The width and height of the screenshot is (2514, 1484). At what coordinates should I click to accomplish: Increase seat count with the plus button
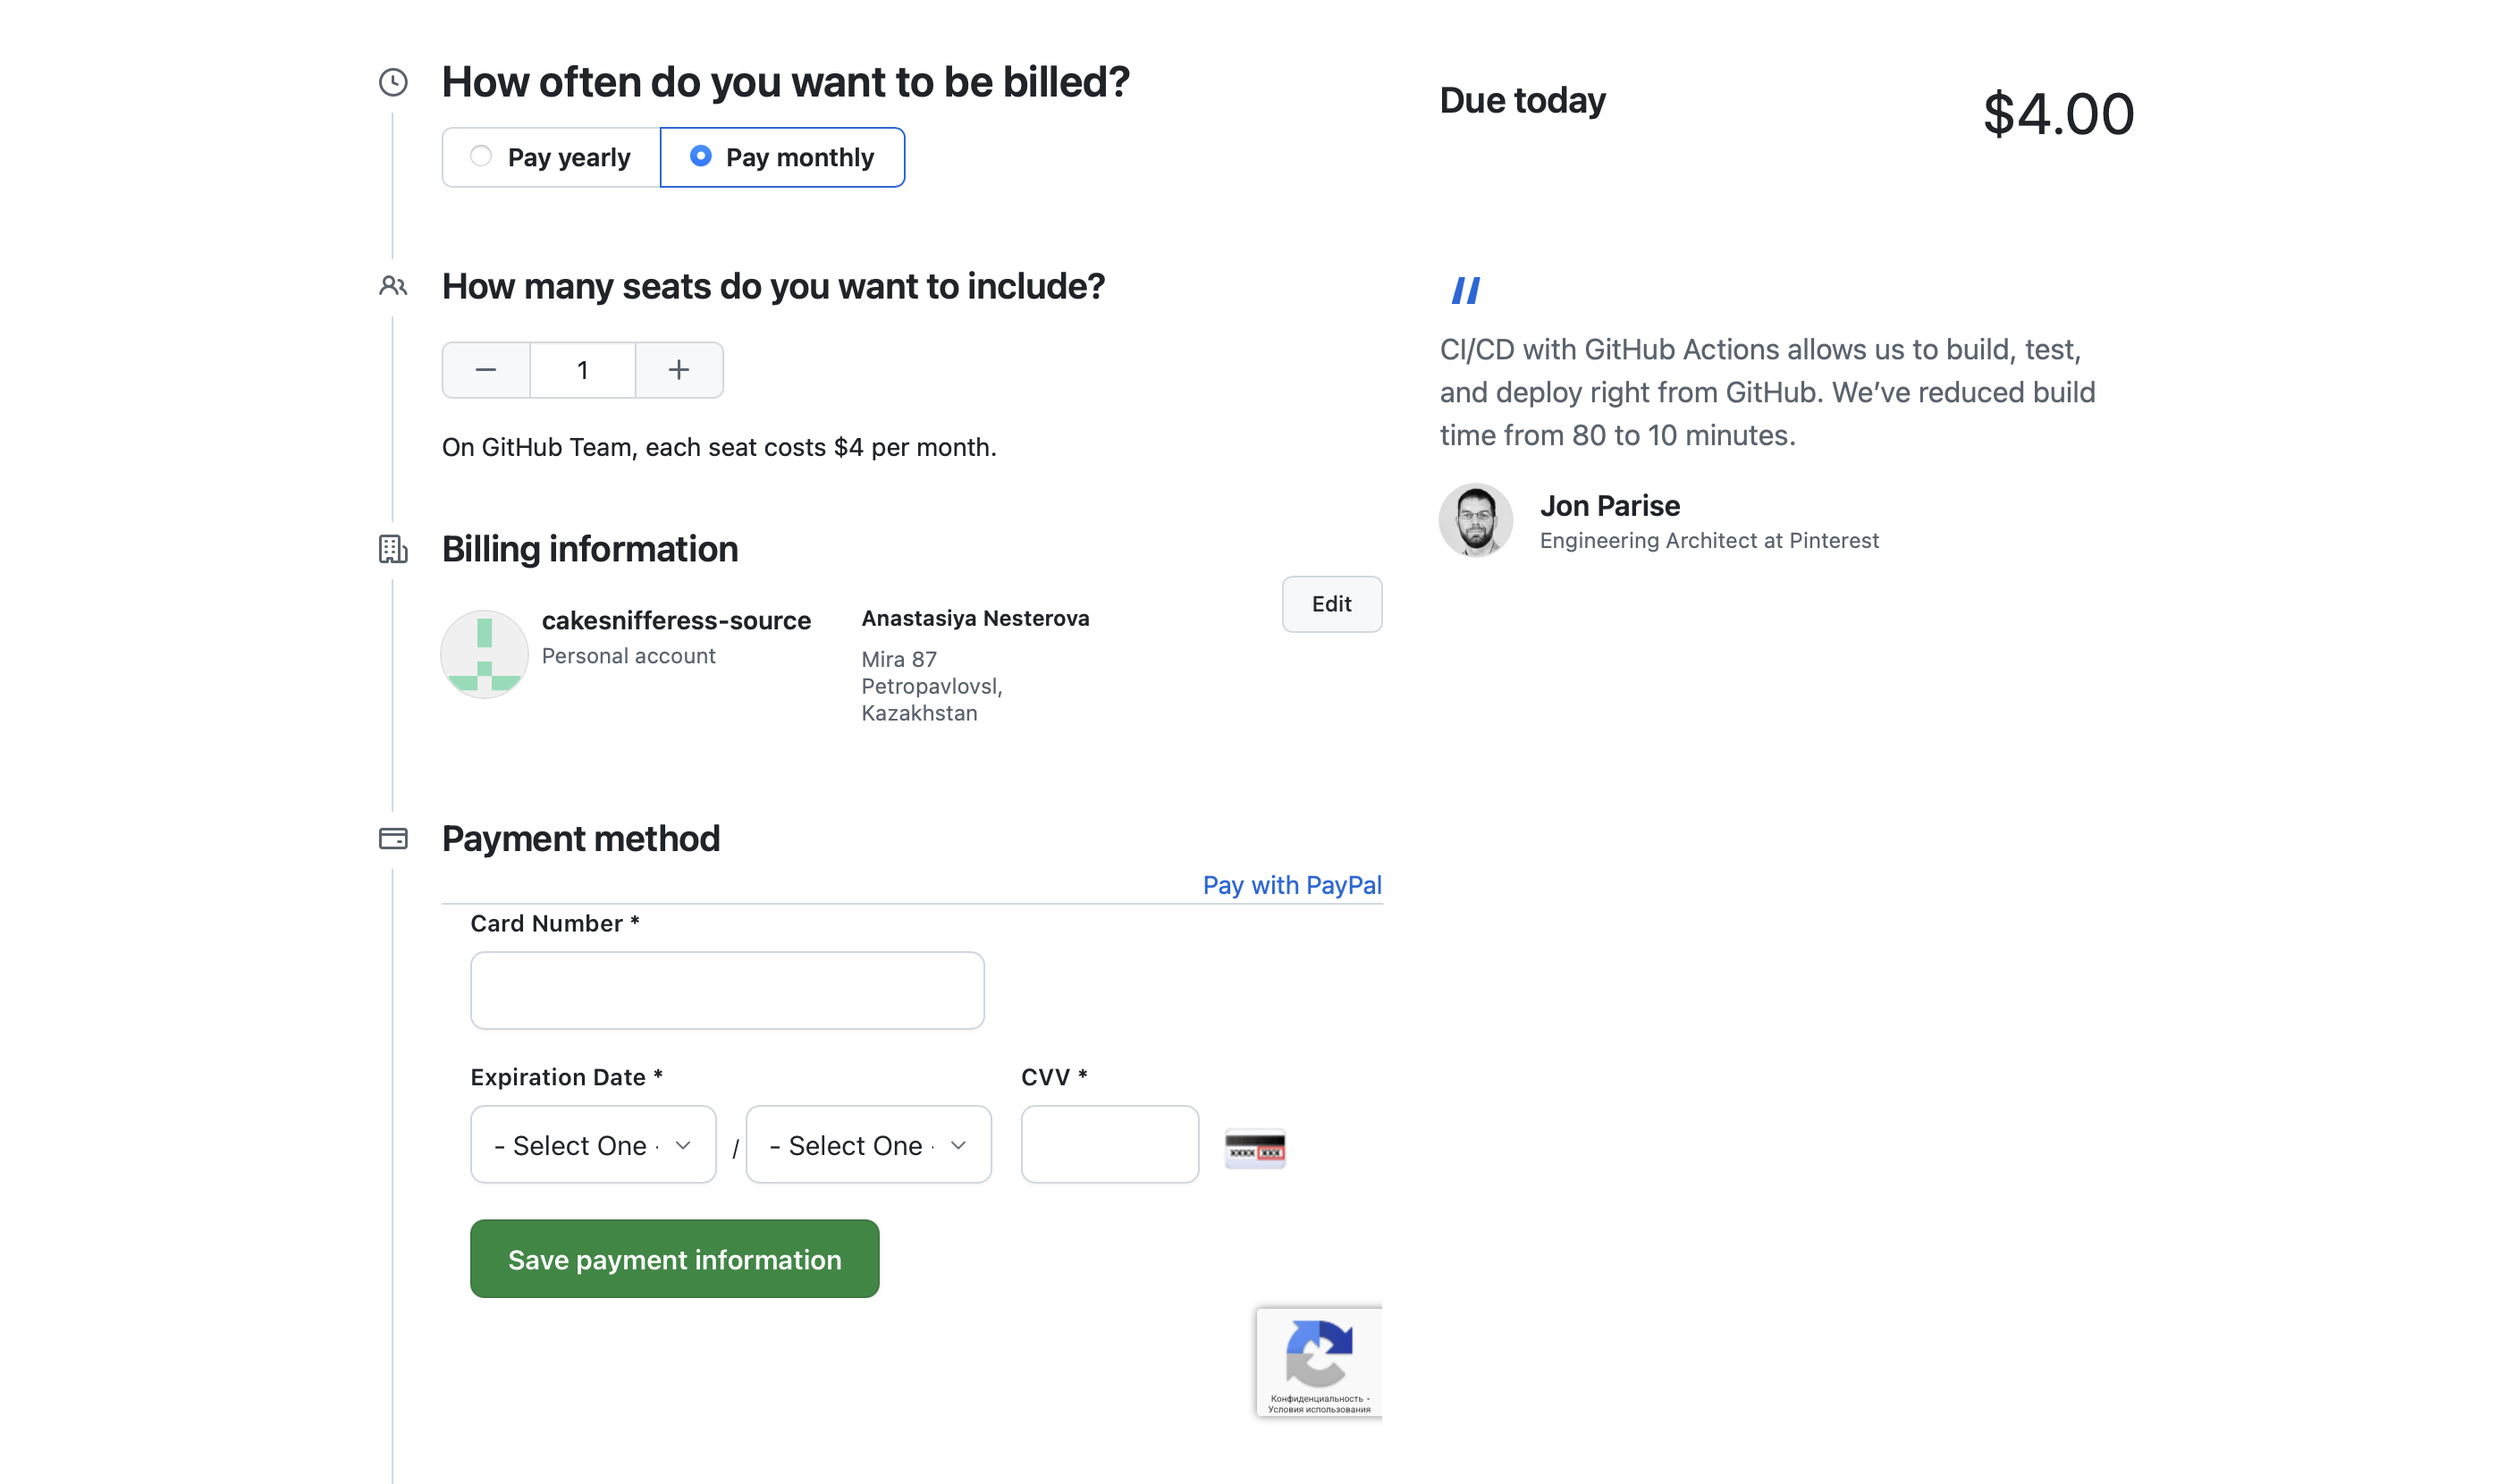[x=679, y=370]
